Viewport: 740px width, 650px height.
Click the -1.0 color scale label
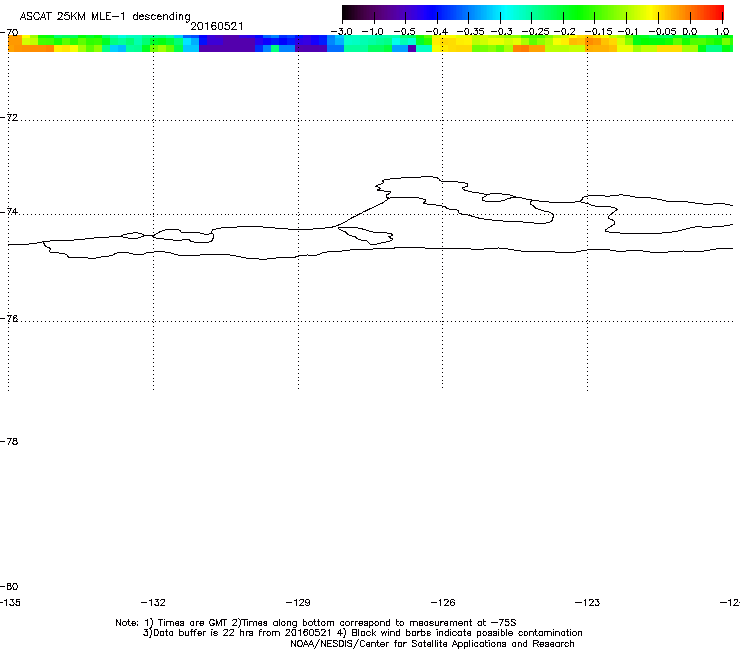click(x=372, y=31)
